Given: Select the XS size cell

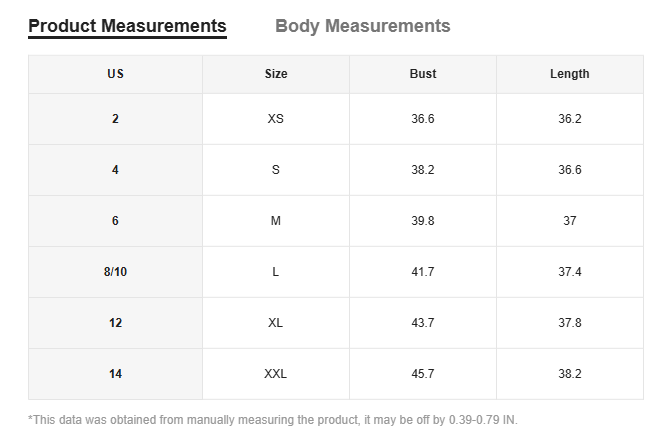Looking at the screenshot, I should 276,119.
